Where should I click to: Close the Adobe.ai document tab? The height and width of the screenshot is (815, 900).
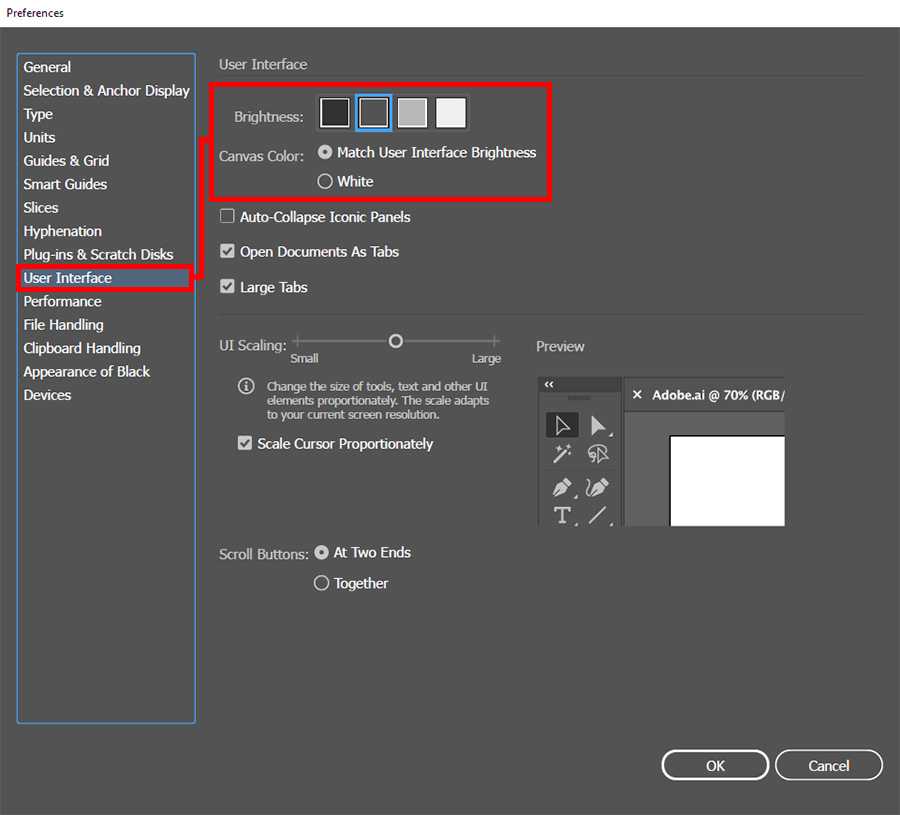point(637,395)
